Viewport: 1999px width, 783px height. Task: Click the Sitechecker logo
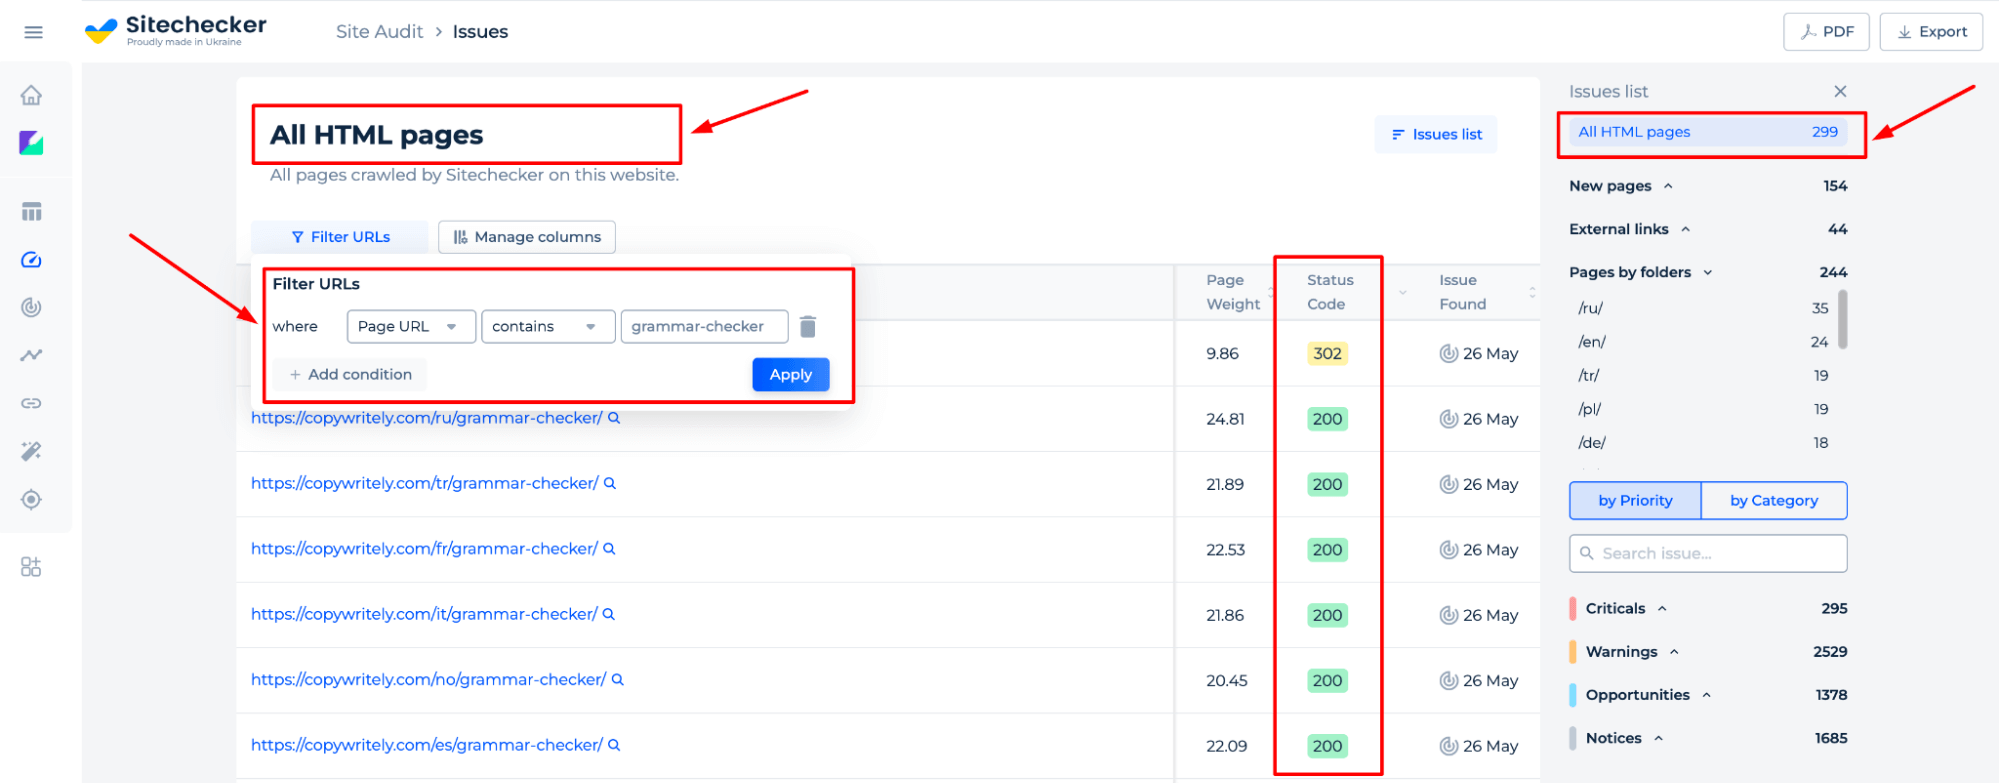pyautogui.click(x=176, y=31)
